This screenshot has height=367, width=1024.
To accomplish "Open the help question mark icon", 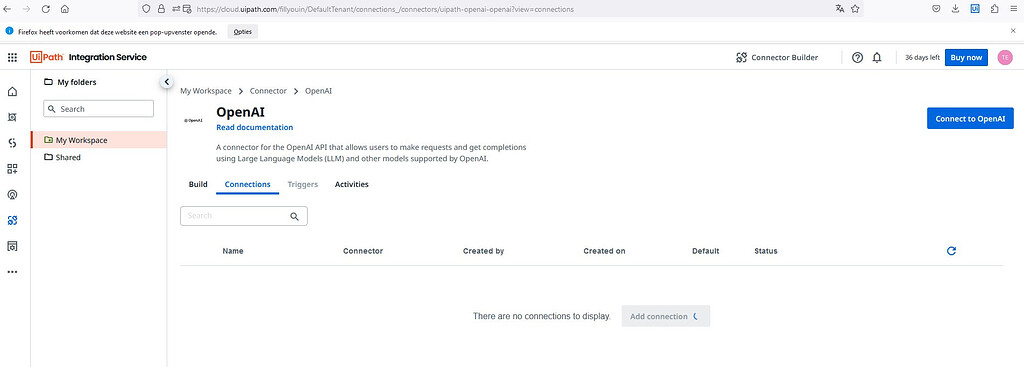I will coord(857,57).
